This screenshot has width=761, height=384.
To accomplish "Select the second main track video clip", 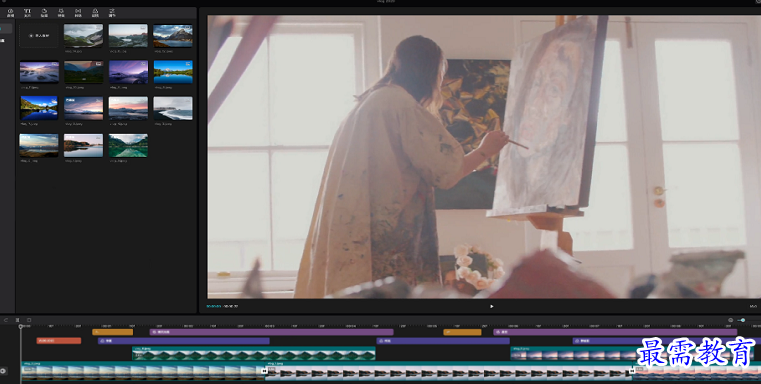I will (x=448, y=371).
